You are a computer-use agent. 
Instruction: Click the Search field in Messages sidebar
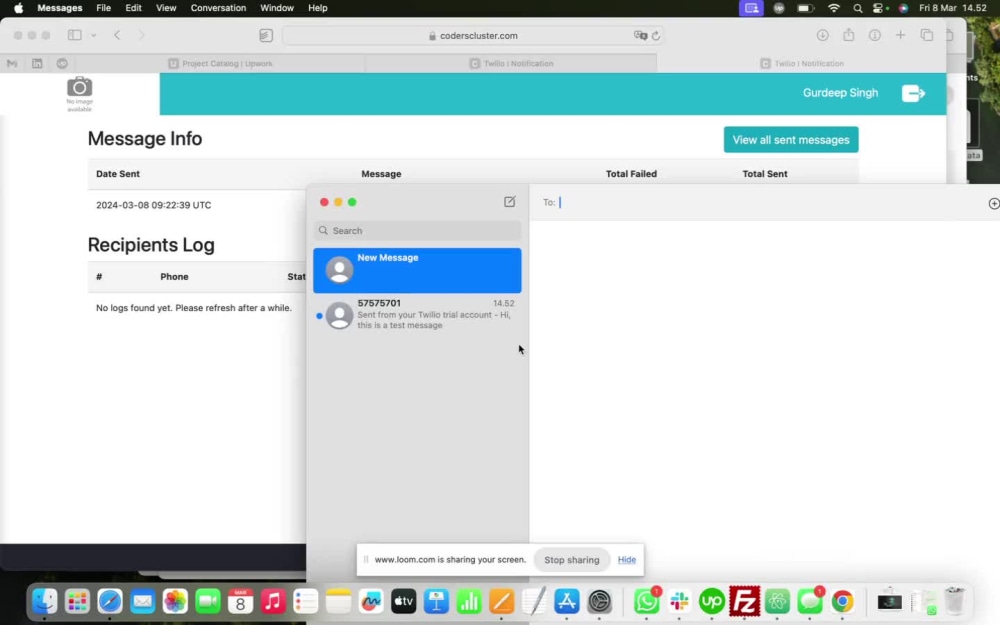coord(417,230)
